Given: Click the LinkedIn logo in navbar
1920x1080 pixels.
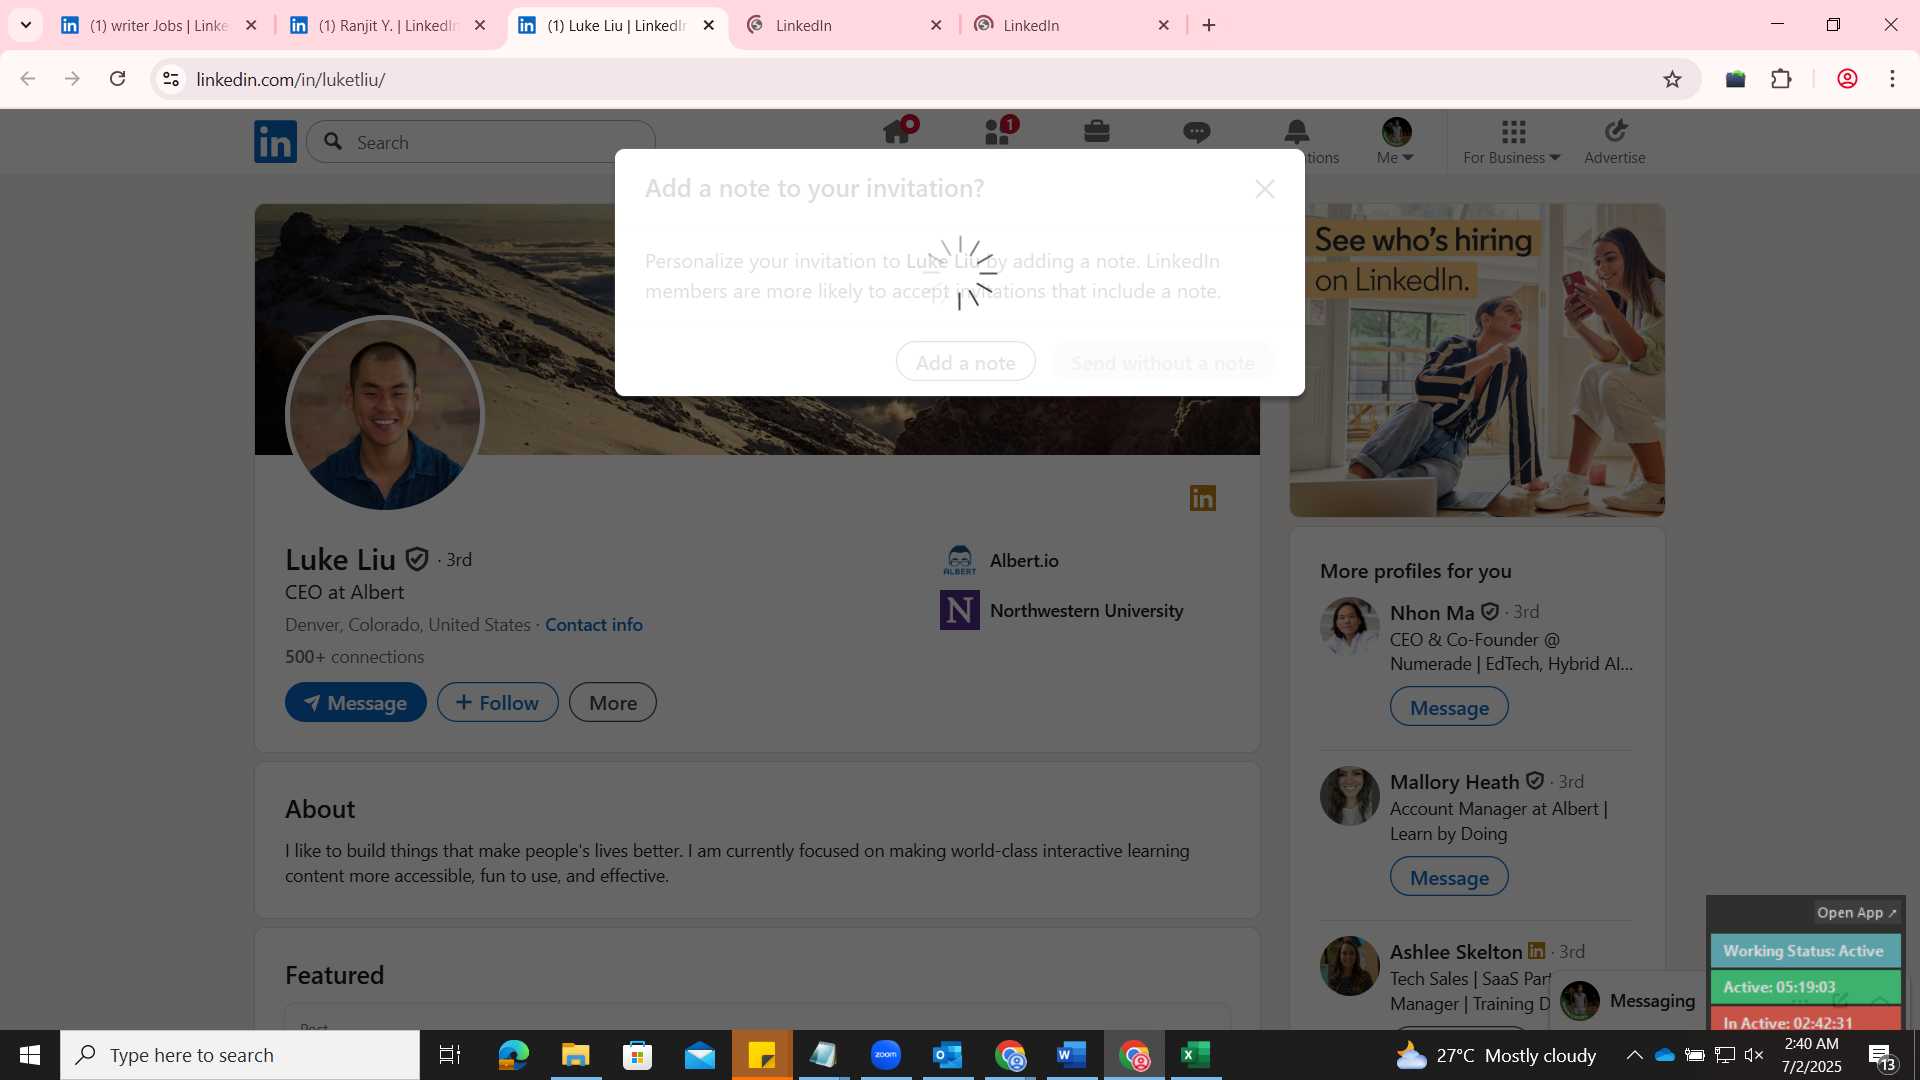Looking at the screenshot, I should pos(275,142).
